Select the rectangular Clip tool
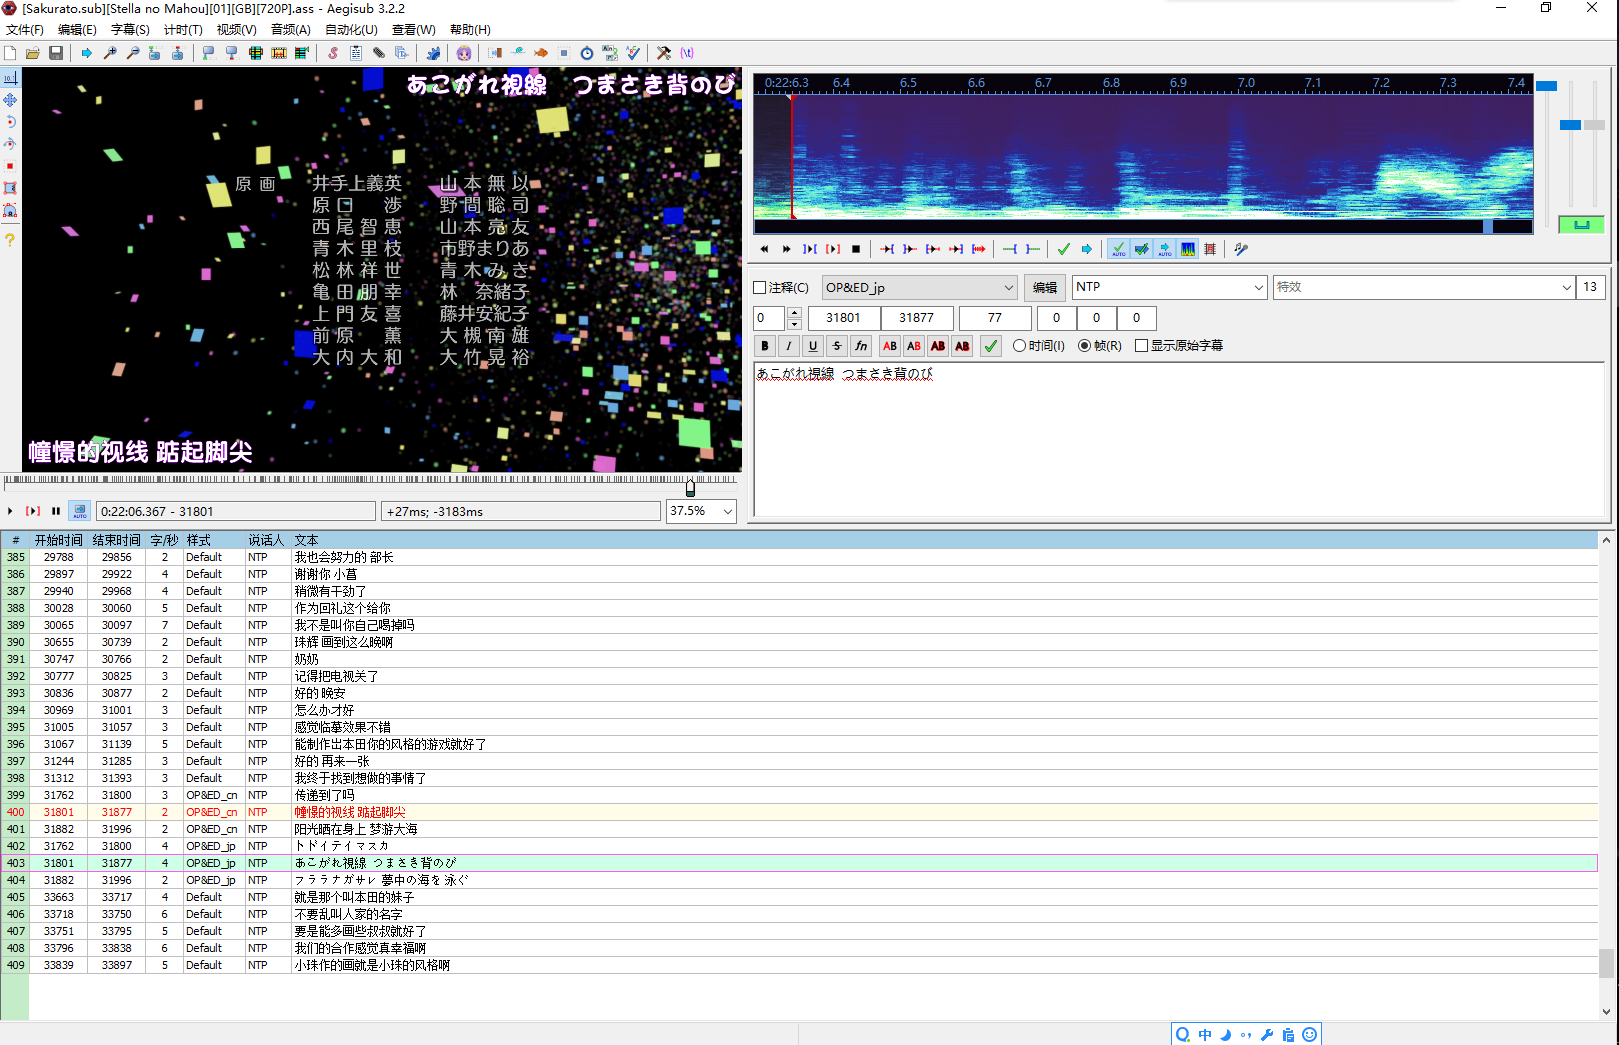The width and height of the screenshot is (1619, 1045). (10, 188)
